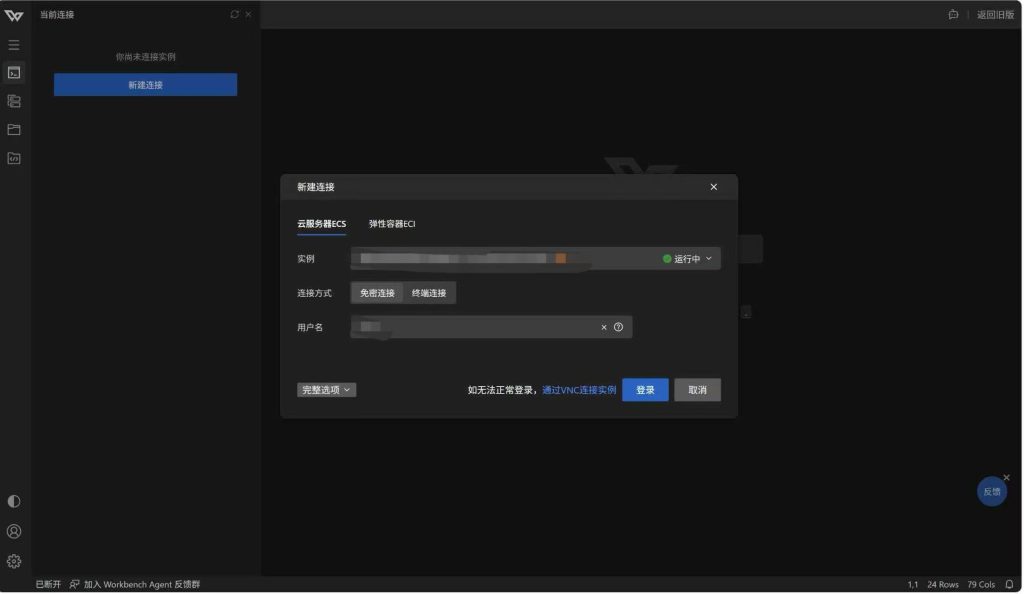
Task: Switch to the 云服务器ECS tab
Action: (321, 224)
